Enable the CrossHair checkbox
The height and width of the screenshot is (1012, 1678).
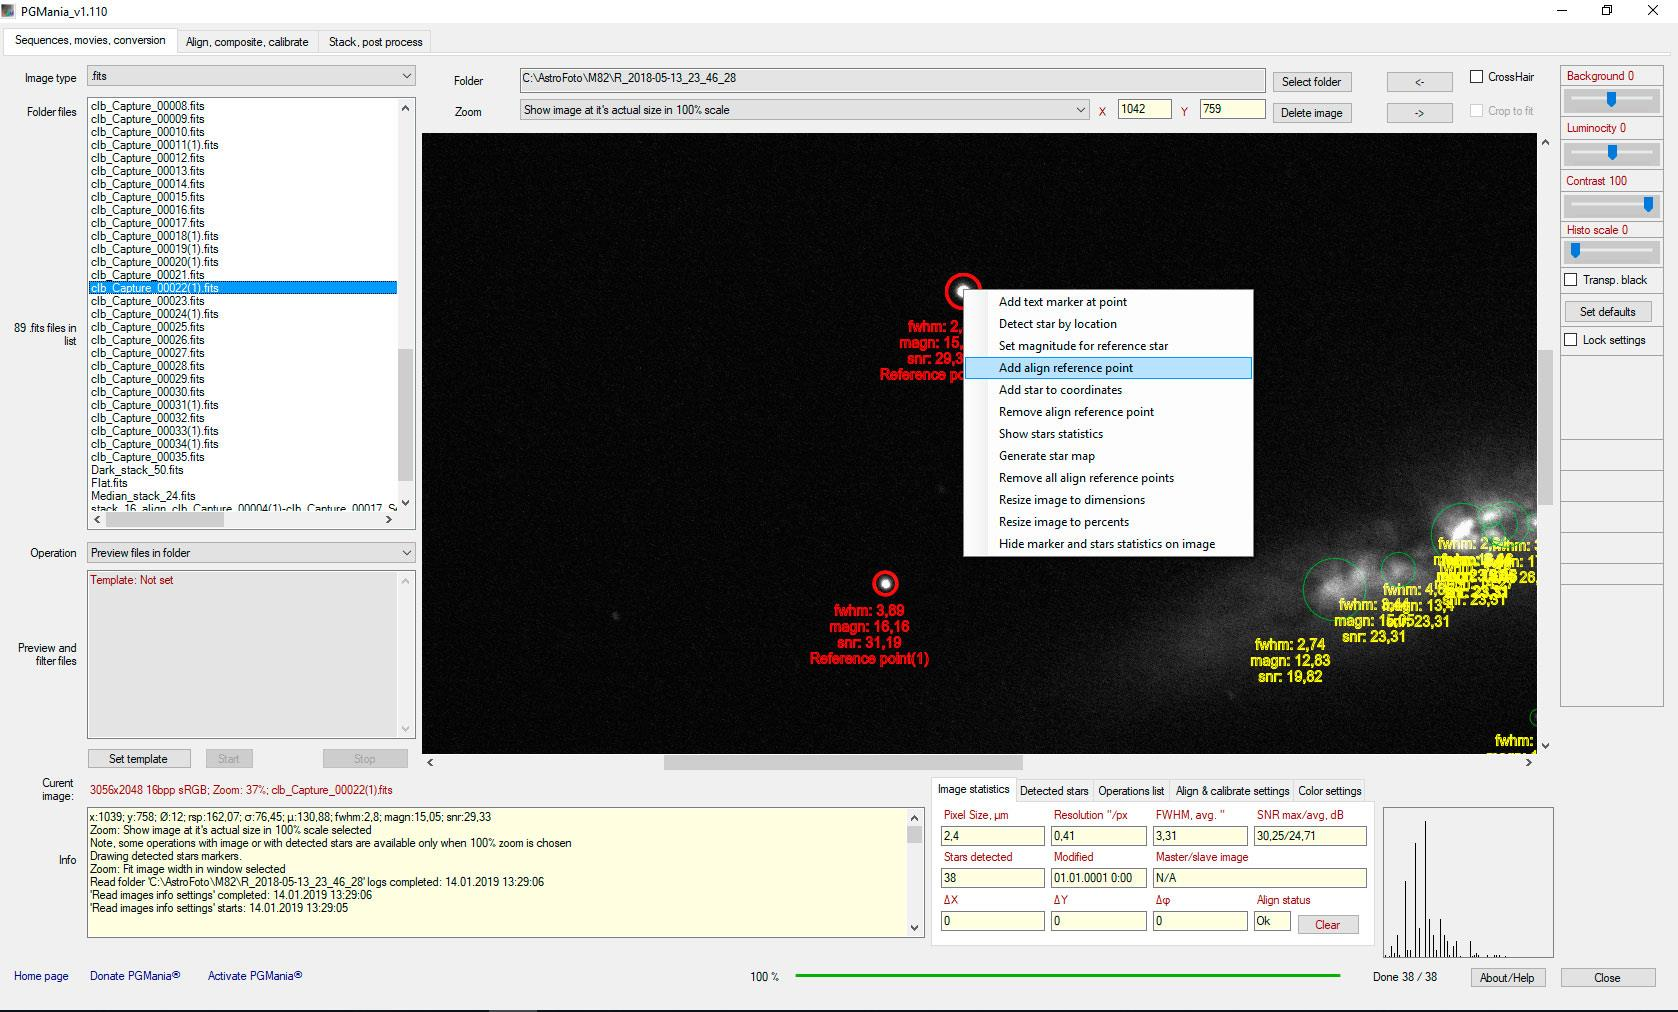click(1476, 77)
